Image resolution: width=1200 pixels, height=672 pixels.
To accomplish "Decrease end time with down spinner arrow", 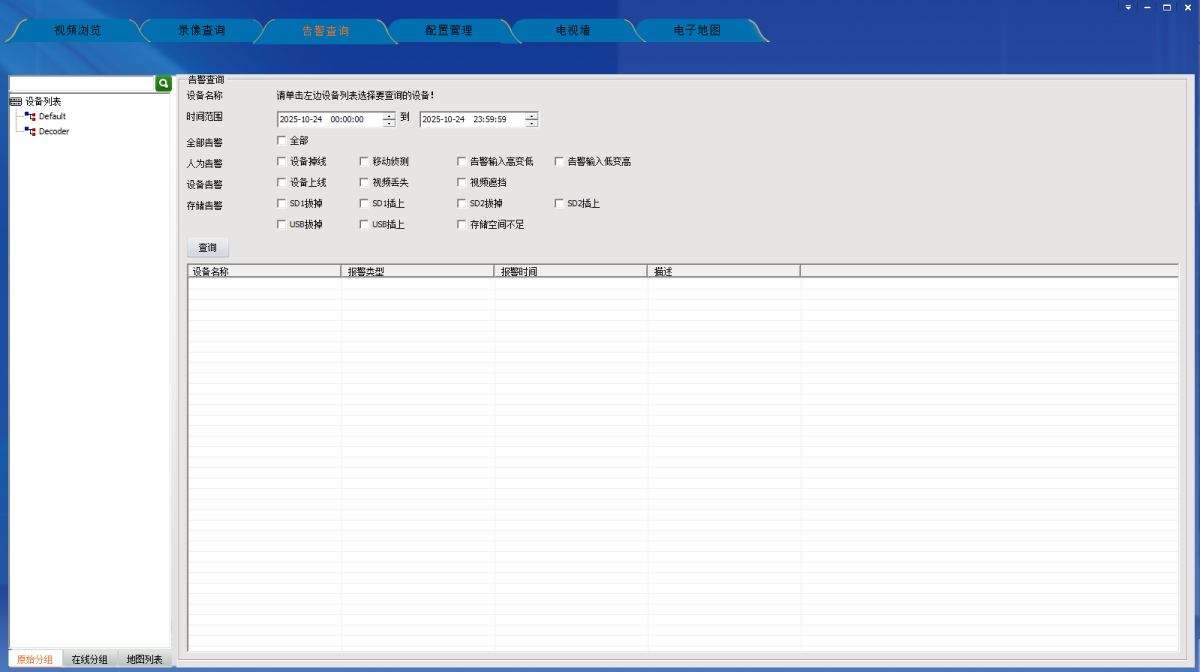I will pyautogui.click(x=531, y=124).
